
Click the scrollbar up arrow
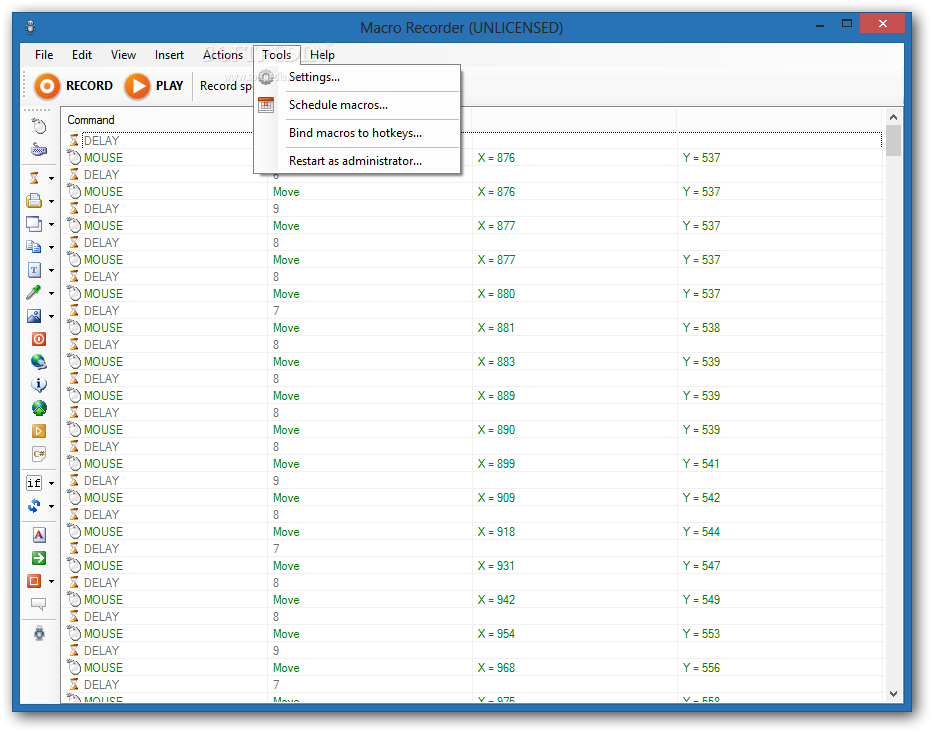coord(893,117)
